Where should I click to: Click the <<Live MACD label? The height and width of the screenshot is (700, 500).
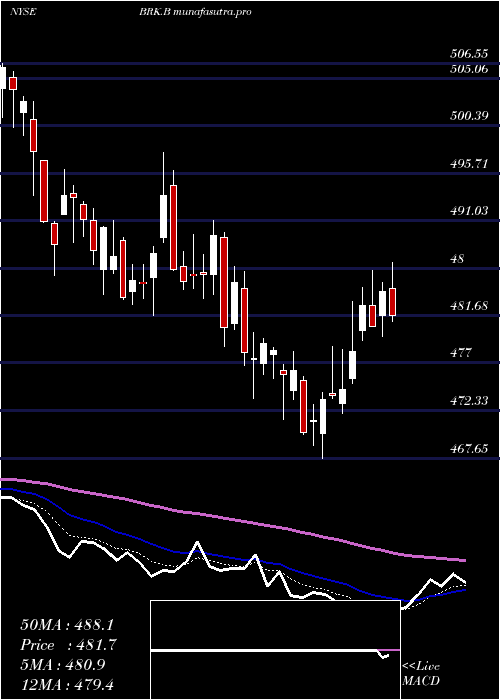[x=421, y=674]
